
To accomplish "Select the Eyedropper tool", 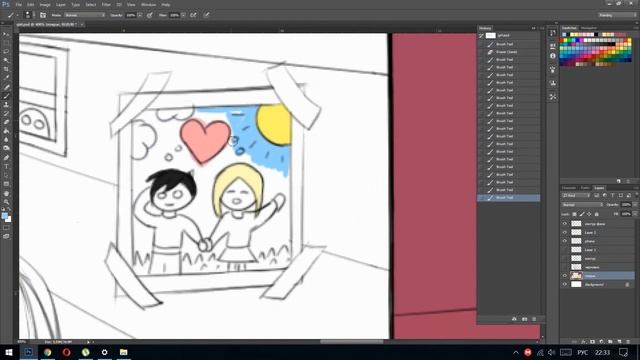I will click(x=6, y=78).
